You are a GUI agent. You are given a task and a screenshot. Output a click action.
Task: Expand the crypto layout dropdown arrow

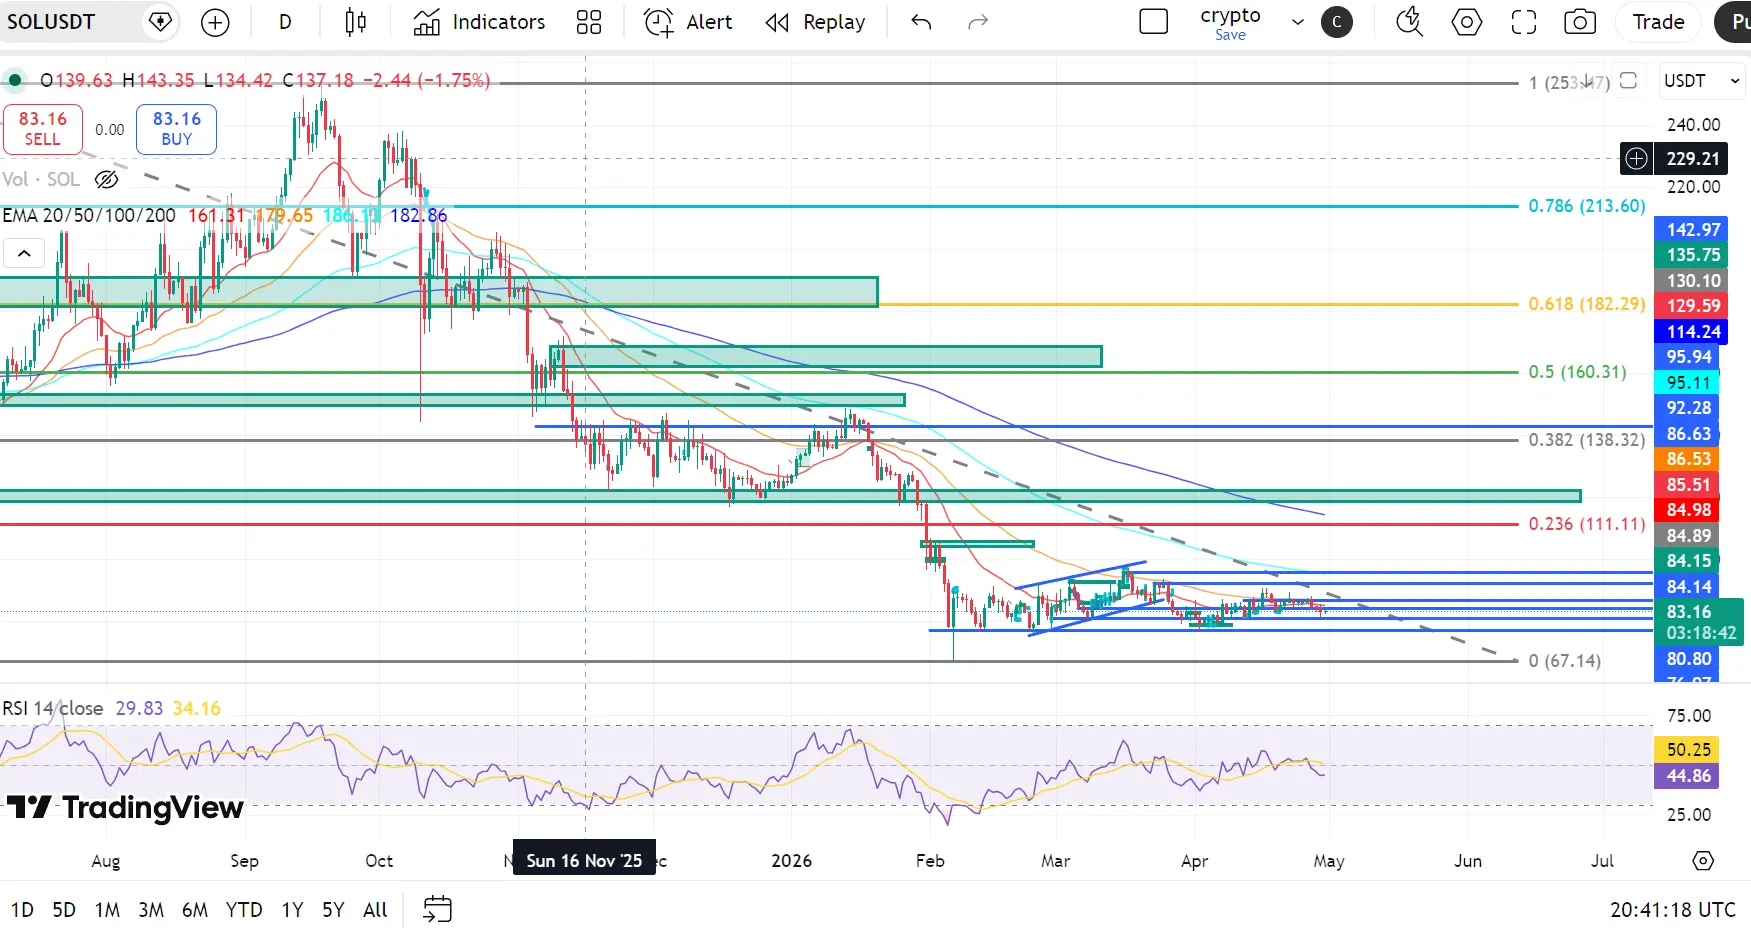pos(1298,22)
